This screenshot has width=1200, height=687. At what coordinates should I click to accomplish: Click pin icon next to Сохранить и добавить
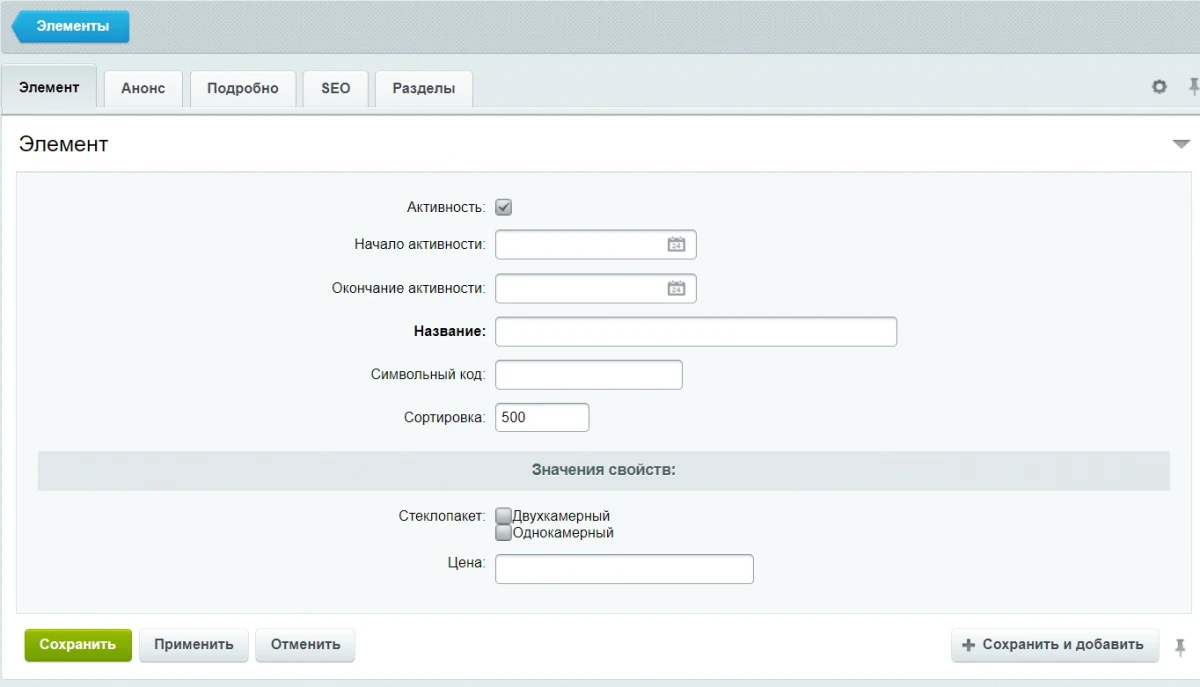1180,646
